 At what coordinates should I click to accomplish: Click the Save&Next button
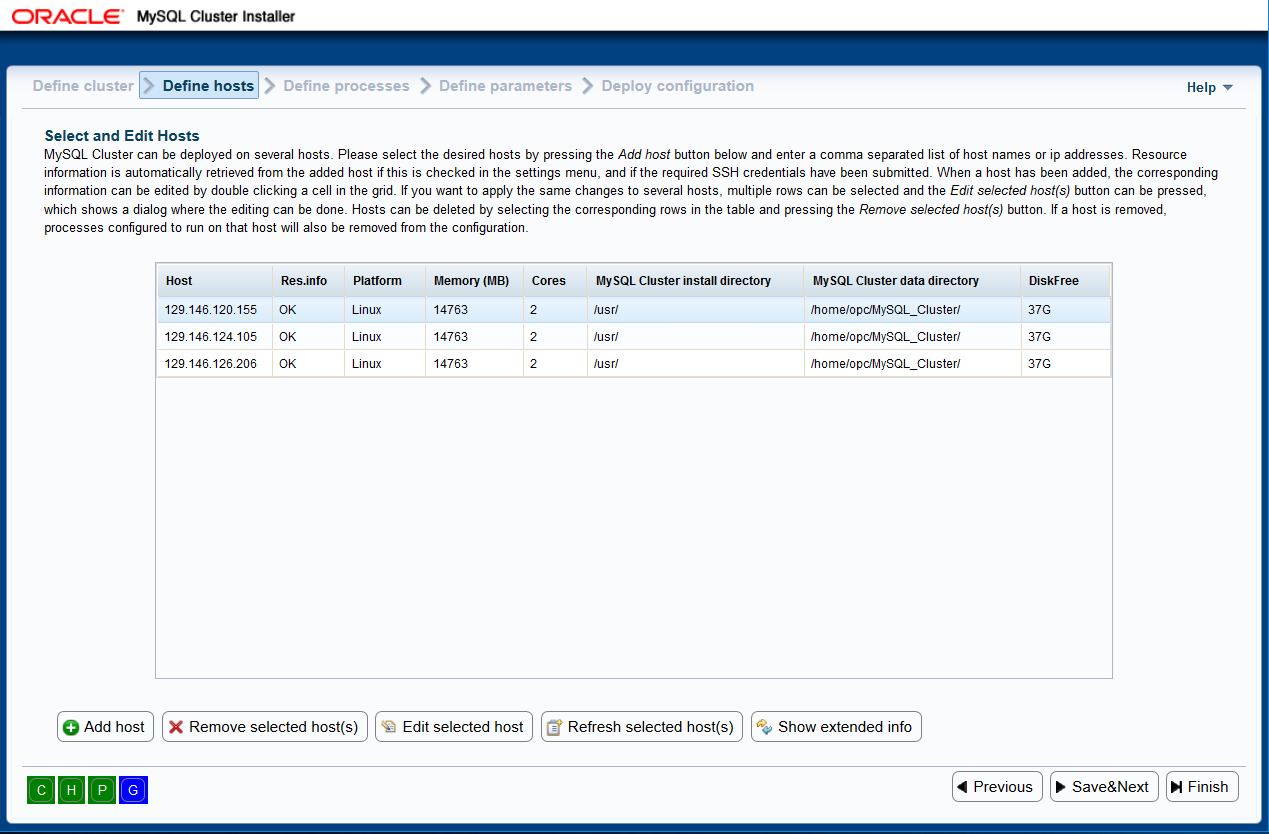1104,787
